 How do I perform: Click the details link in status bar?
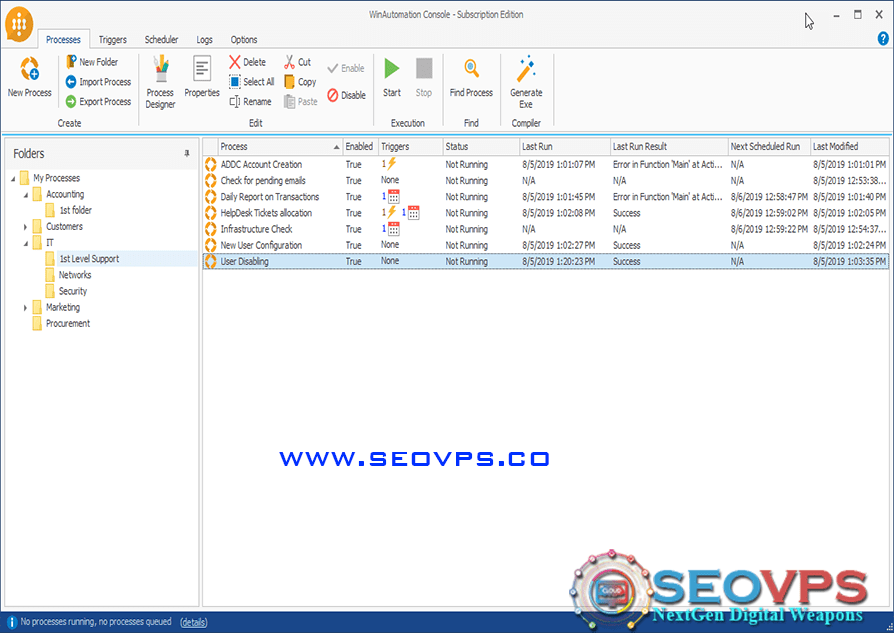coord(194,622)
